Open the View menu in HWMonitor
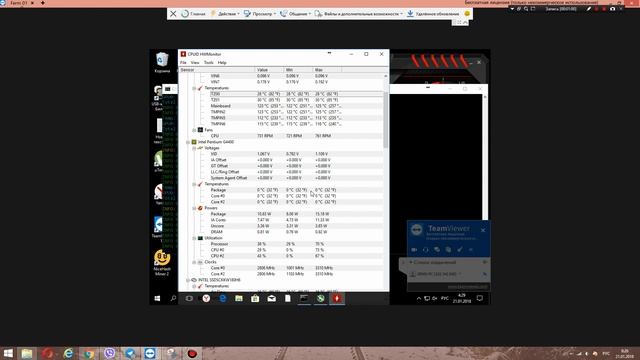 click(195, 62)
